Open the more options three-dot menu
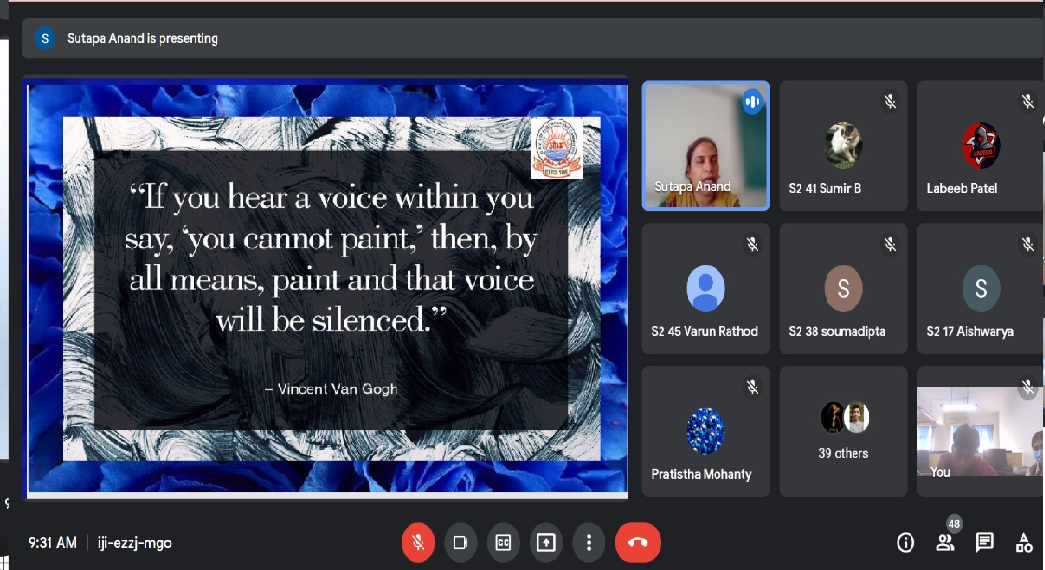This screenshot has height=570, width=1045. pos(589,542)
